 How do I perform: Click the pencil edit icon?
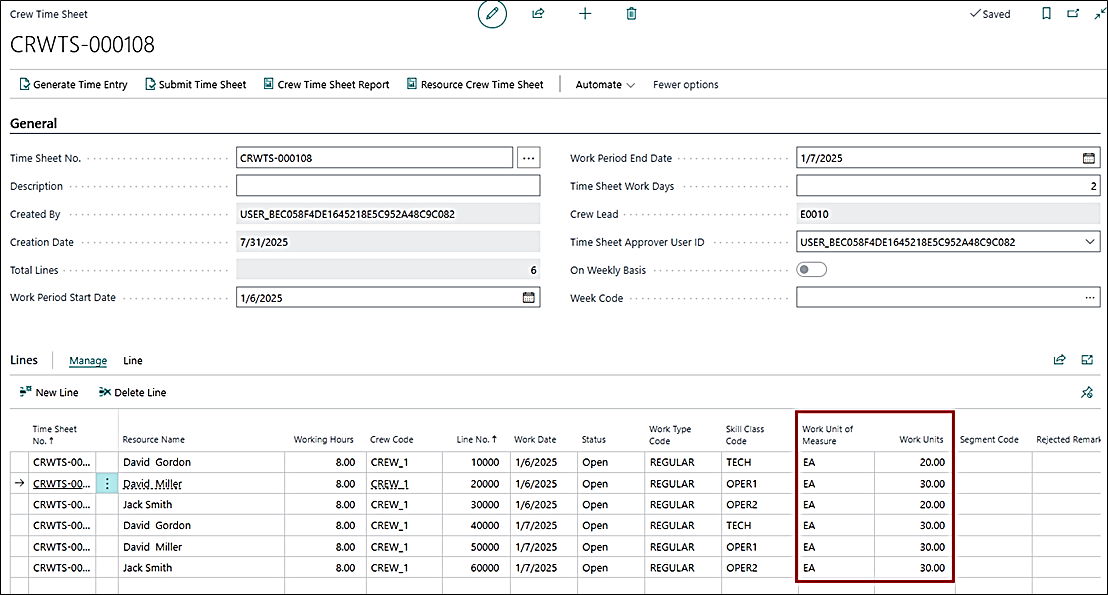pos(493,13)
